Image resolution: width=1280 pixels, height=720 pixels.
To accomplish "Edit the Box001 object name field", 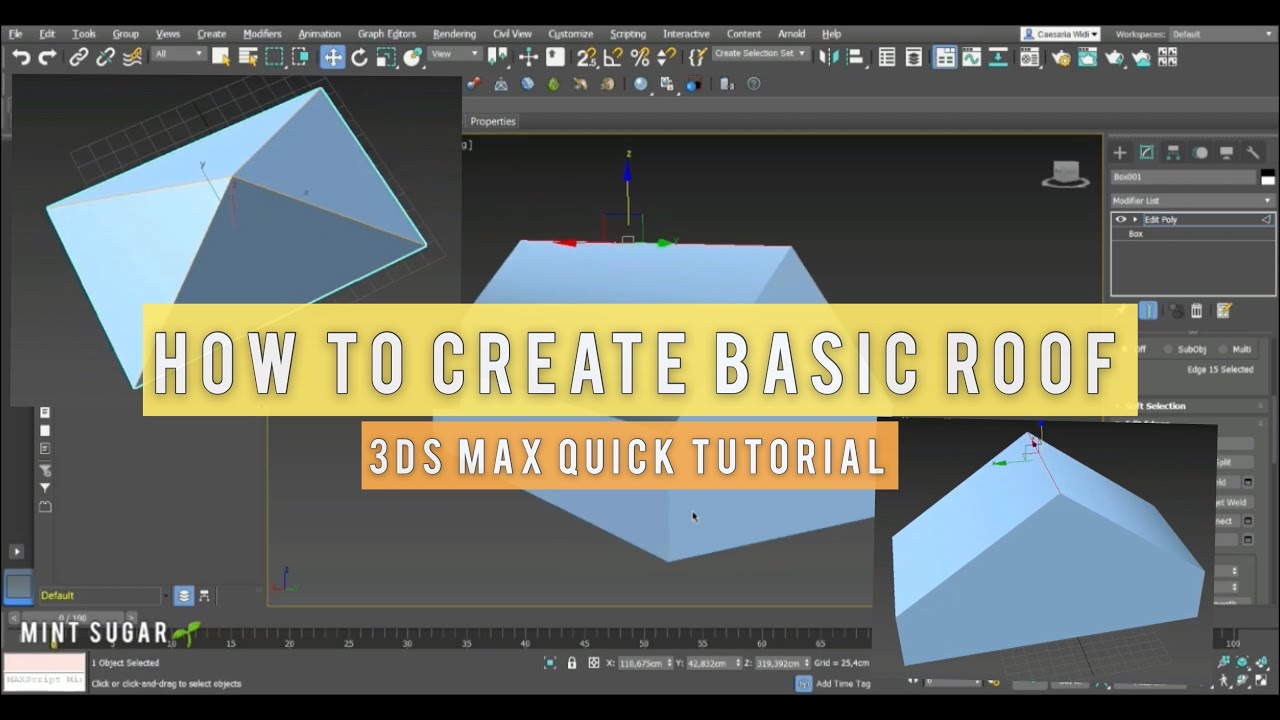I will tap(1183, 177).
